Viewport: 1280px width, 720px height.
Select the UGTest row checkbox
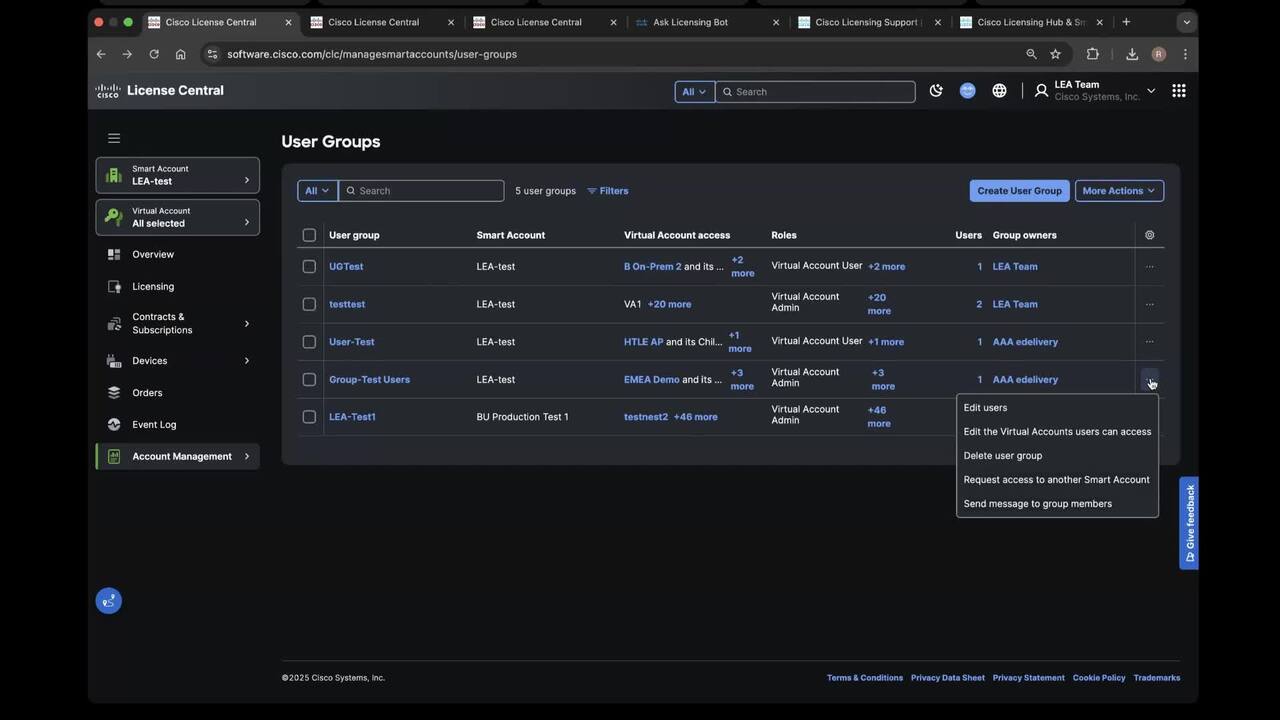pyautogui.click(x=309, y=267)
